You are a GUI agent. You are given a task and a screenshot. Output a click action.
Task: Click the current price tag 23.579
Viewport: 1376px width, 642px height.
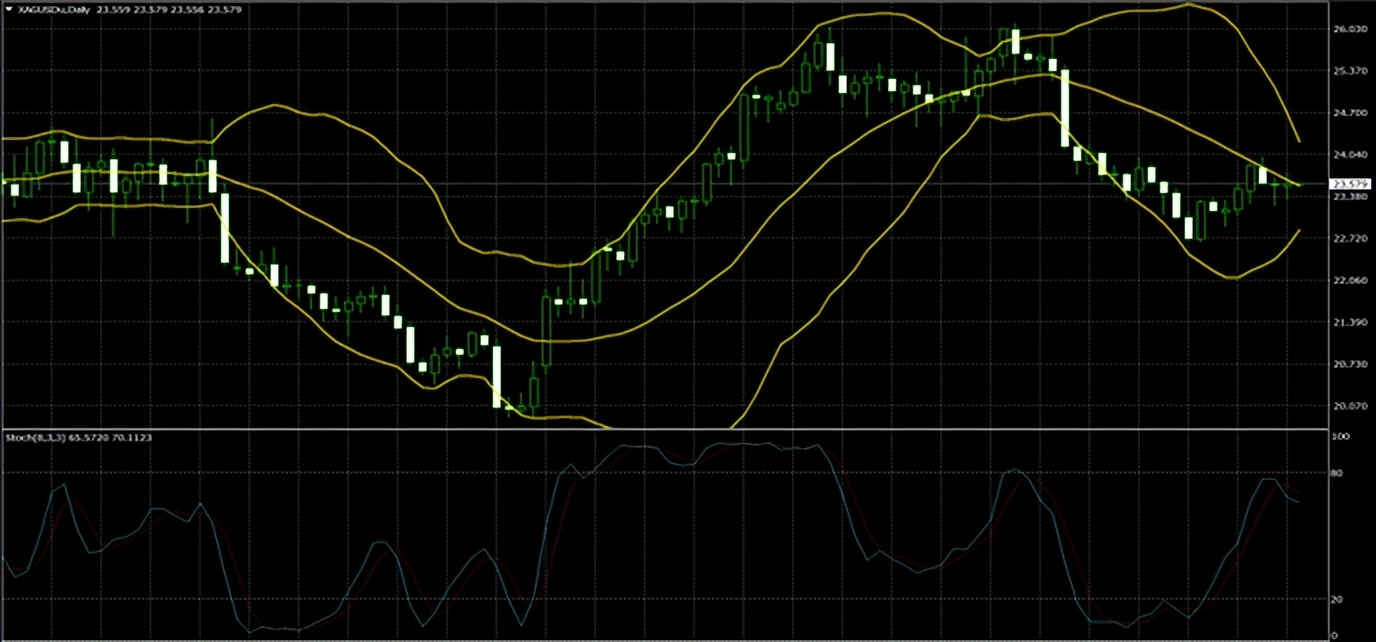click(1351, 184)
